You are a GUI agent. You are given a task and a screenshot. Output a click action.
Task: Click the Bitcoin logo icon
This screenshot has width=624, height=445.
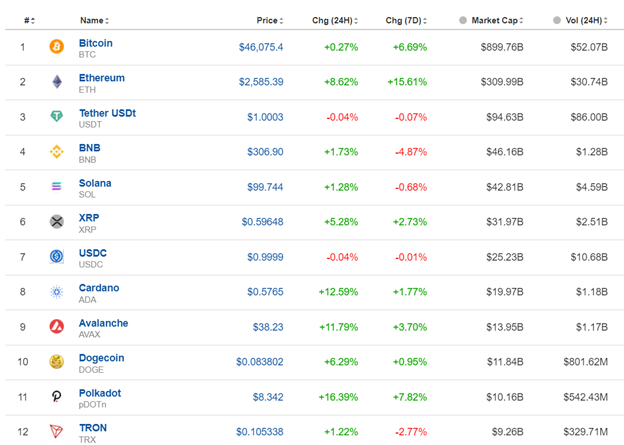coord(57,47)
